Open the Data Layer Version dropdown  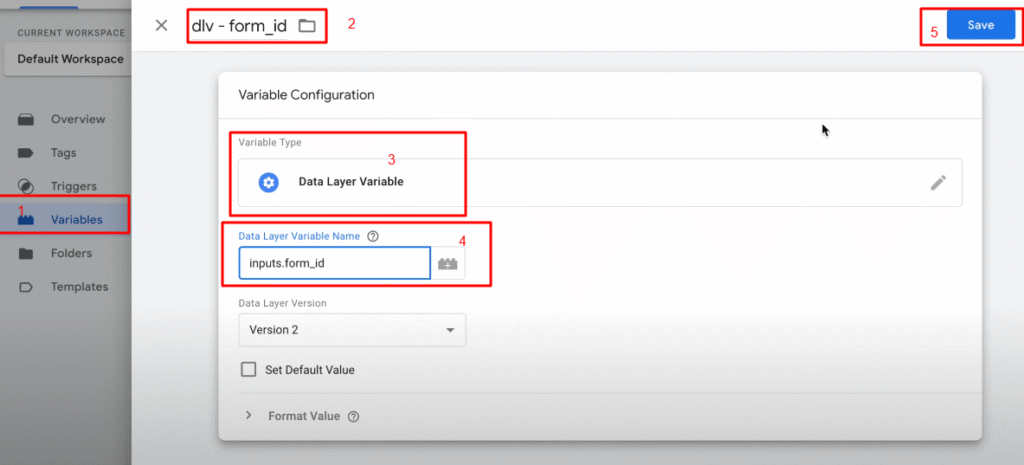[x=352, y=330]
